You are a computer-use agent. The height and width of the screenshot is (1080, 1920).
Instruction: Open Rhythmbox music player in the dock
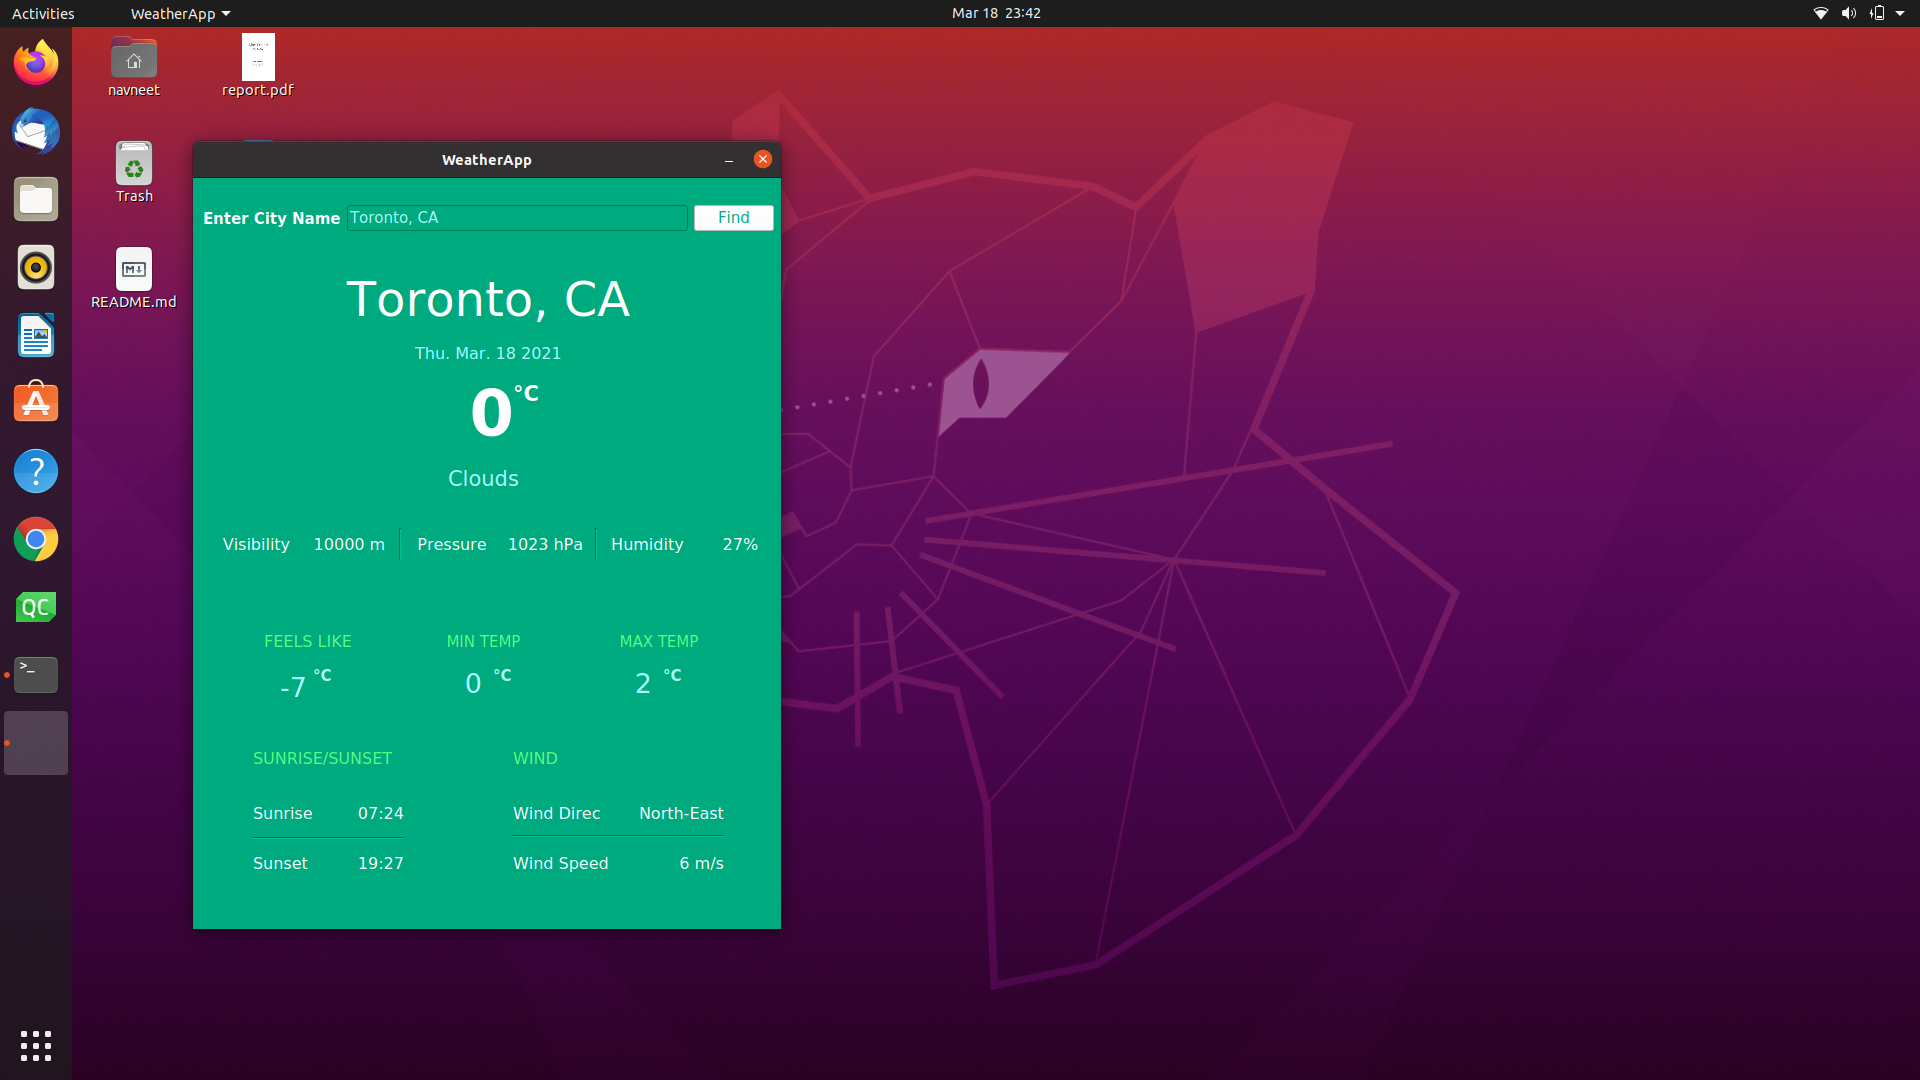pyautogui.click(x=36, y=267)
